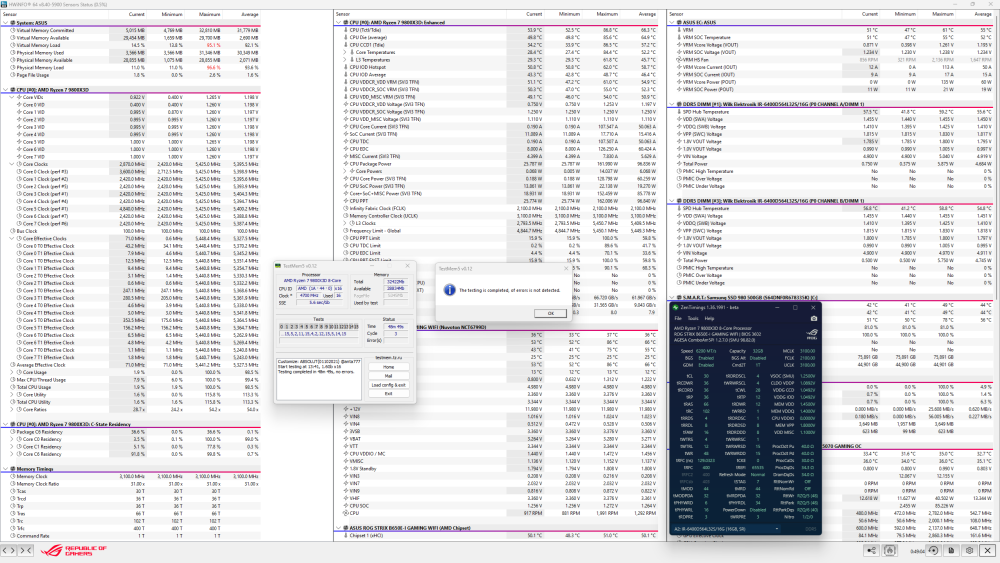Open the Tools menu in ZenTimings

coord(693,318)
